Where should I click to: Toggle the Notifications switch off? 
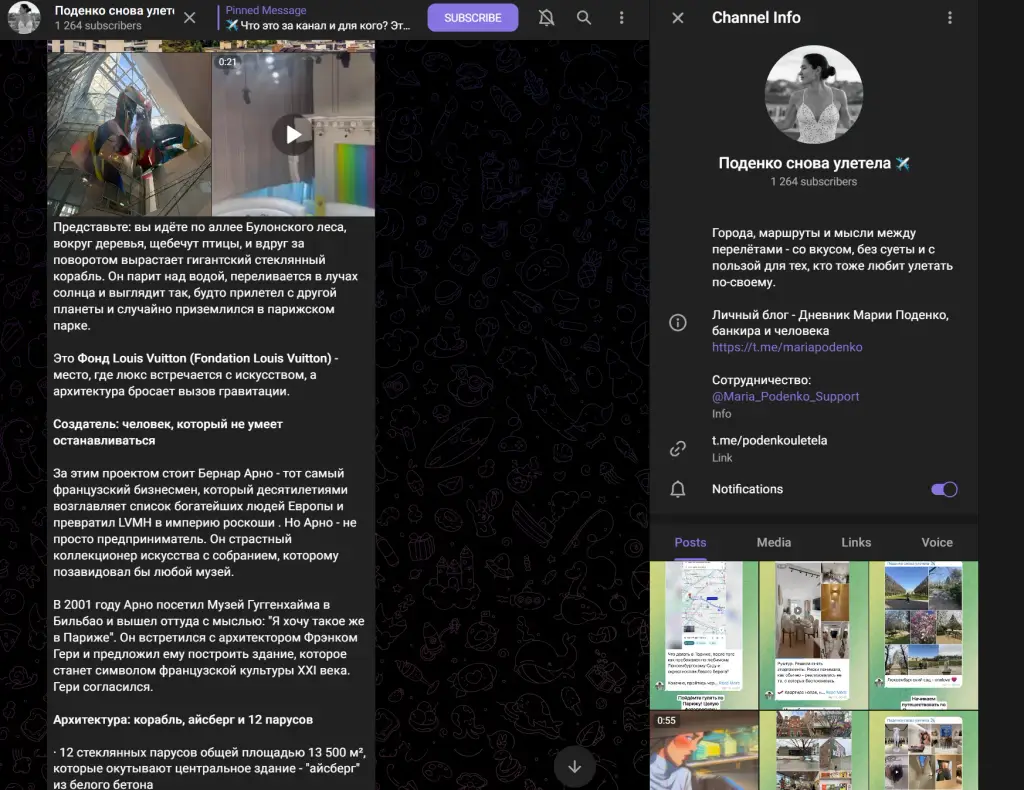(x=944, y=489)
